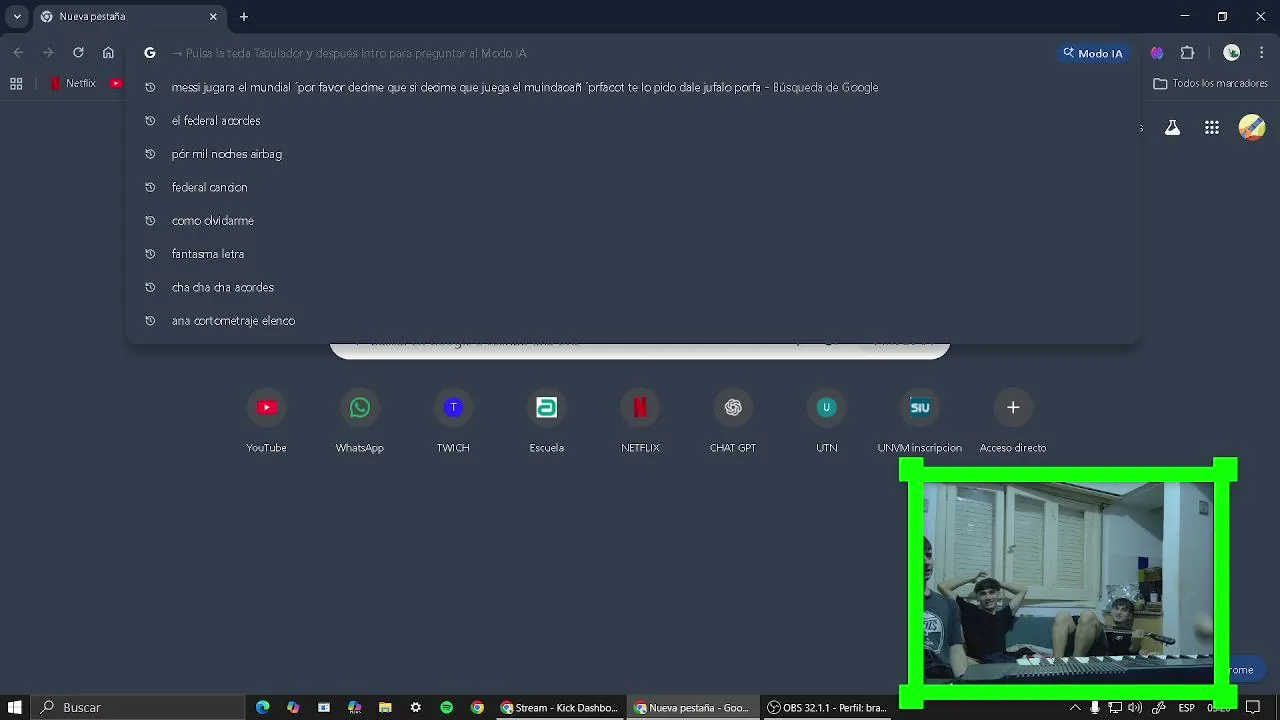Open File Explorer folder in taskbar
Screen dimensions: 1280x720
[x=385, y=707]
